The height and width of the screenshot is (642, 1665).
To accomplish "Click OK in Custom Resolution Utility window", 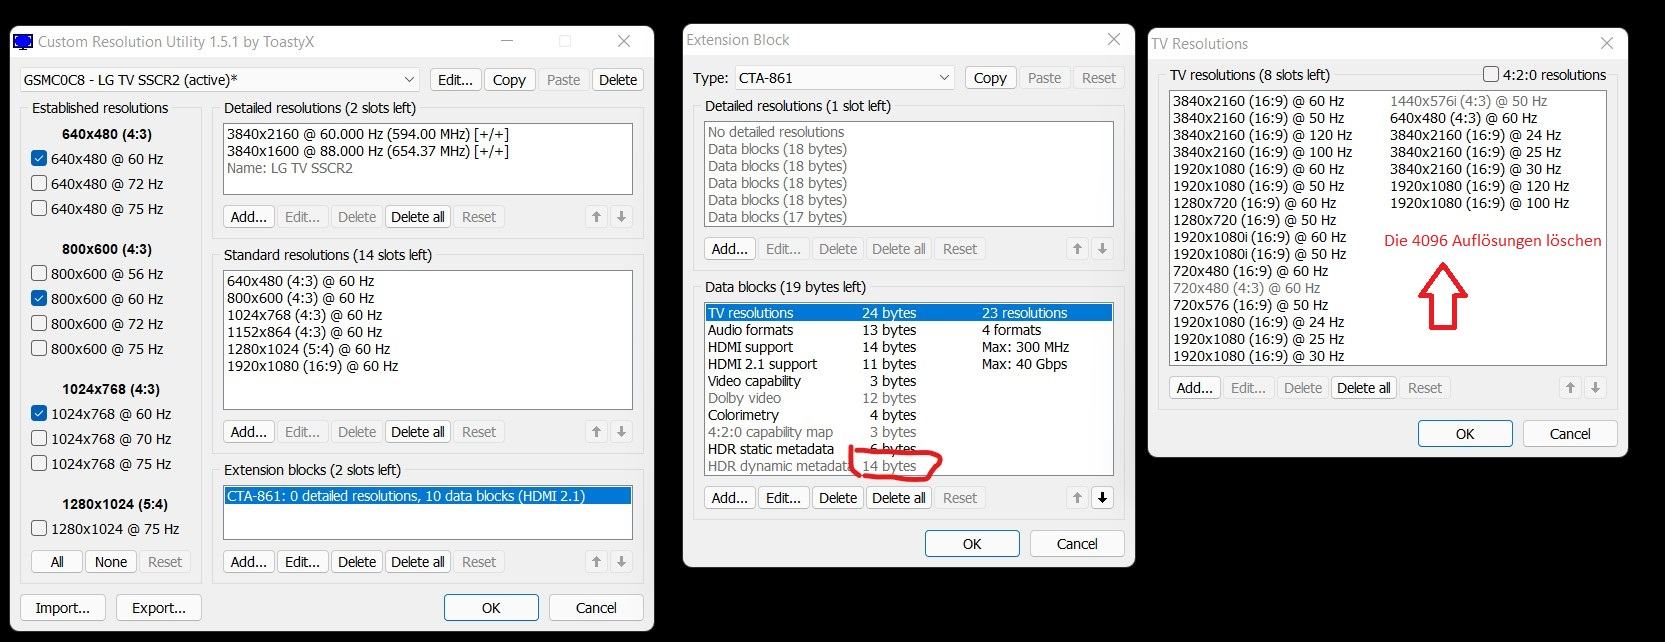I will (x=491, y=608).
